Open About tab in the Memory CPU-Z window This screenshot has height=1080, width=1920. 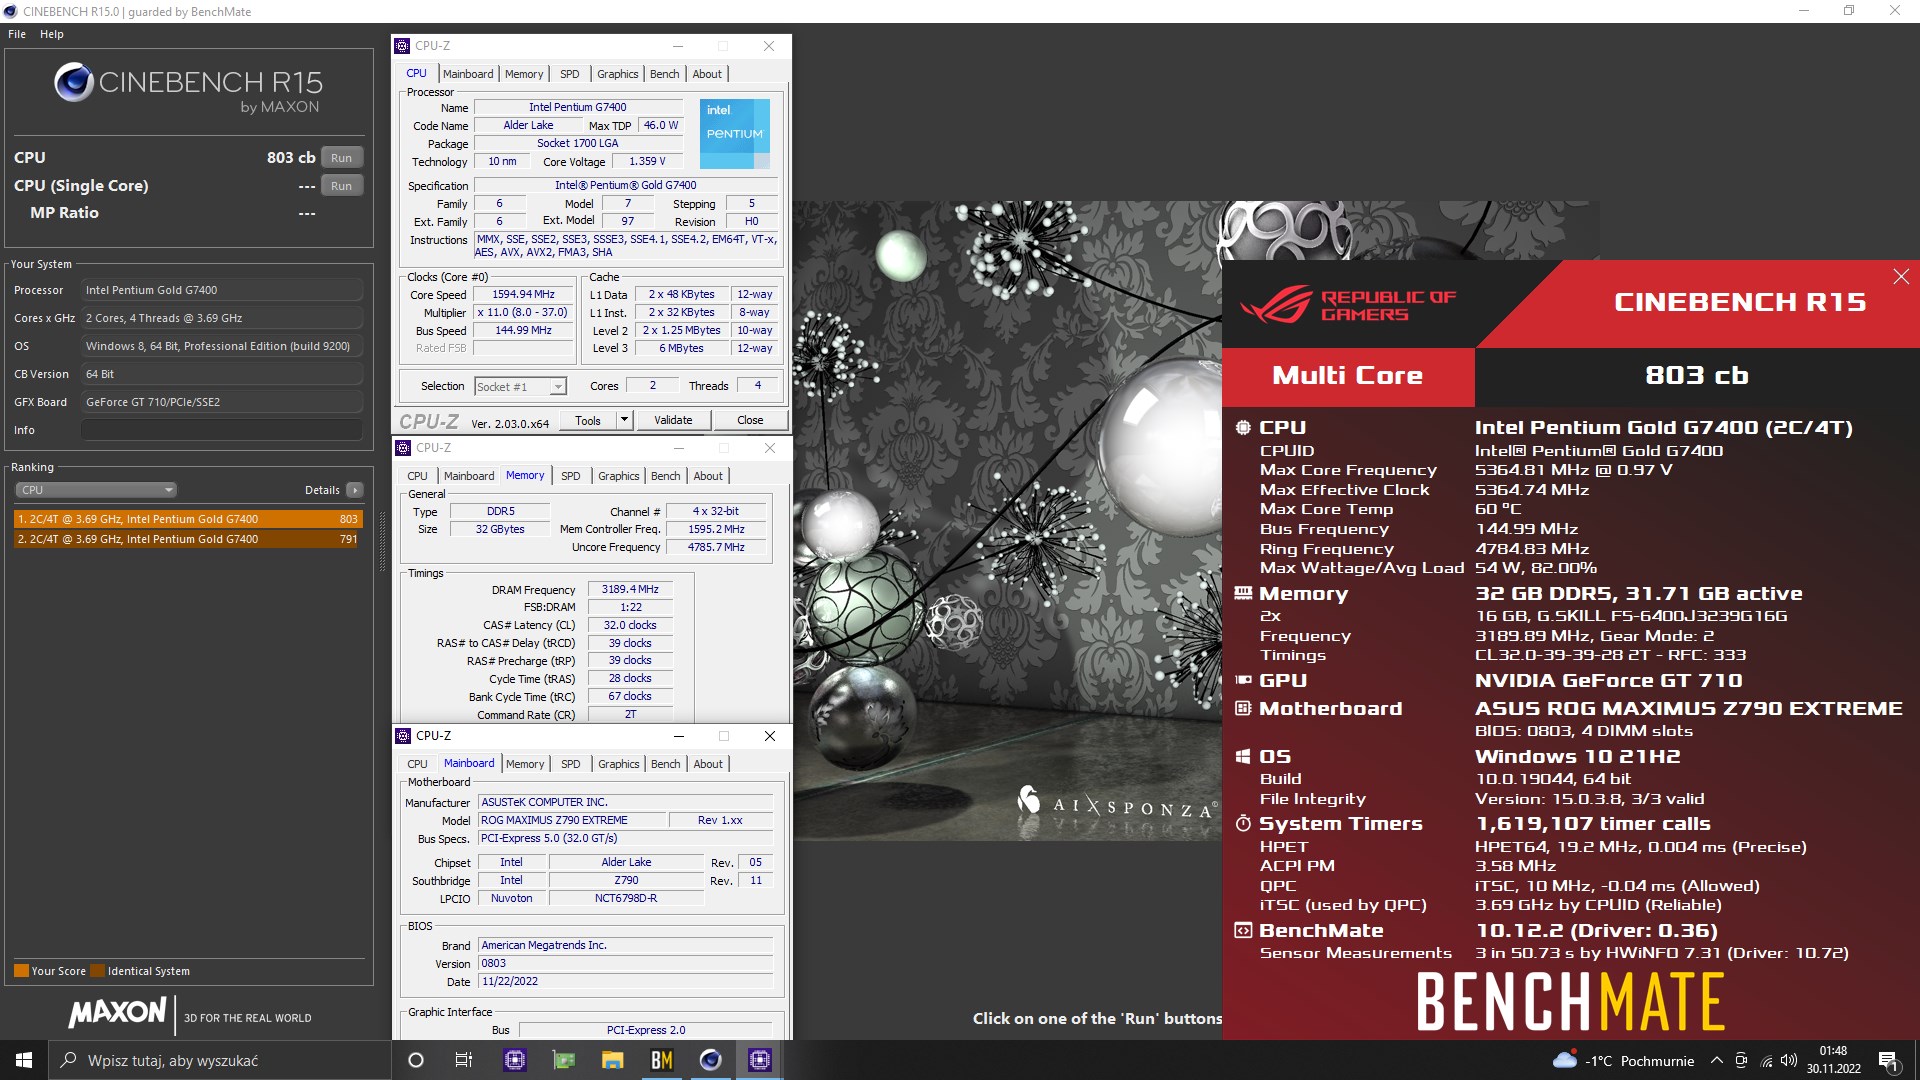click(x=708, y=476)
